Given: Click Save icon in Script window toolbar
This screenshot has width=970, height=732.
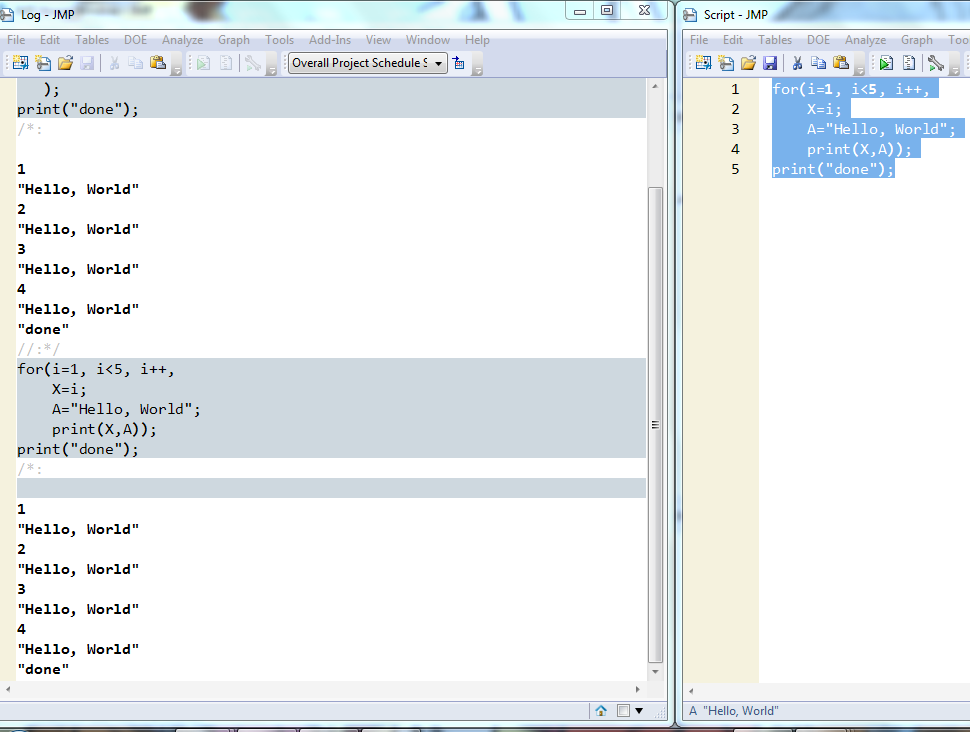Looking at the screenshot, I should (770, 62).
